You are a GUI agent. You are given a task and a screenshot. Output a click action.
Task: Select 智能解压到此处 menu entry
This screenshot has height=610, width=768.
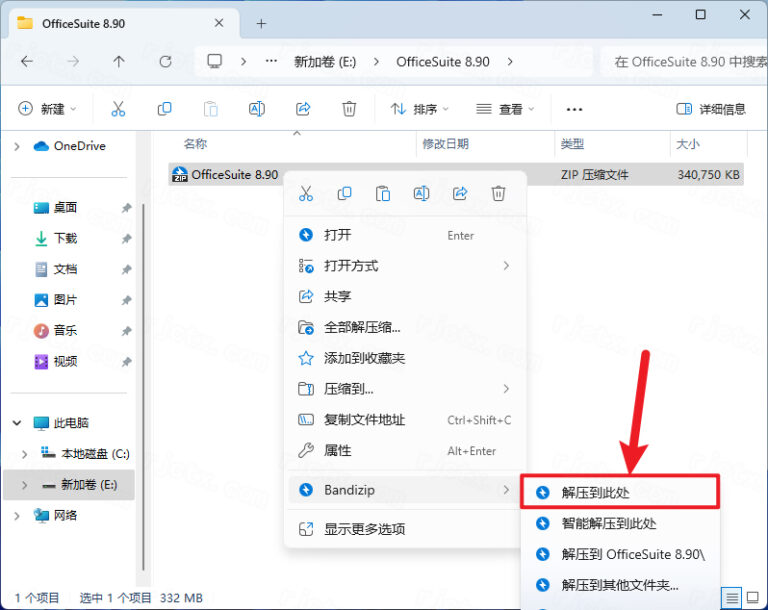point(608,523)
